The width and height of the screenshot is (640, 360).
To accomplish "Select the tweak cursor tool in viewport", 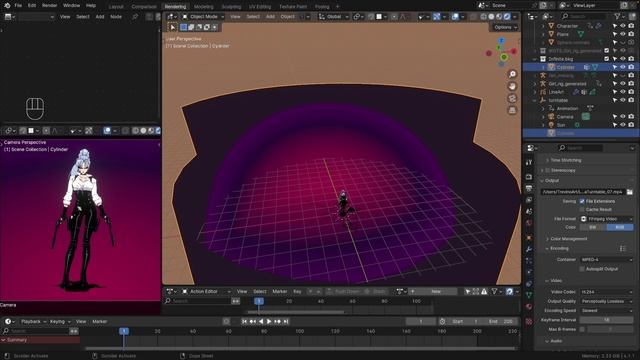I will tap(173, 27).
